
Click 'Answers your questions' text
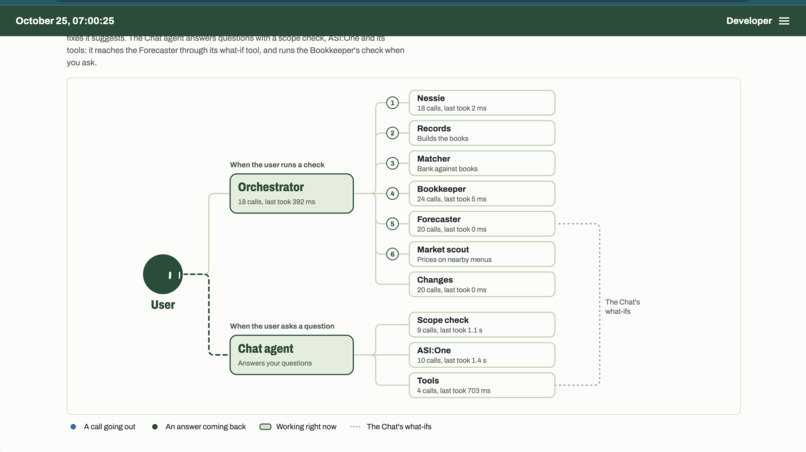[x=274, y=363]
